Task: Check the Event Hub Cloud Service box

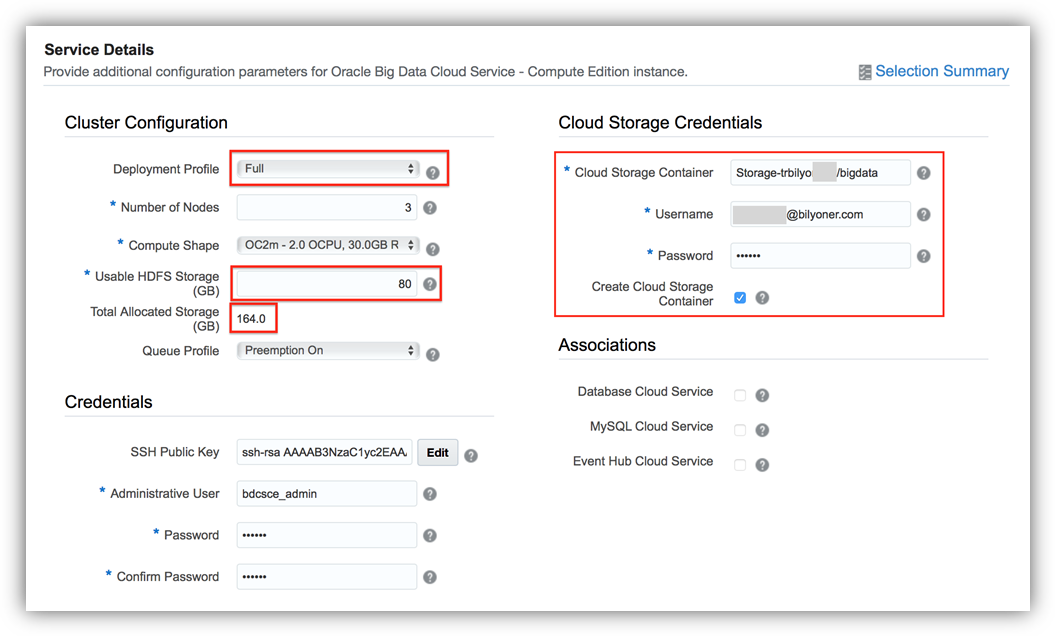Action: [740, 465]
